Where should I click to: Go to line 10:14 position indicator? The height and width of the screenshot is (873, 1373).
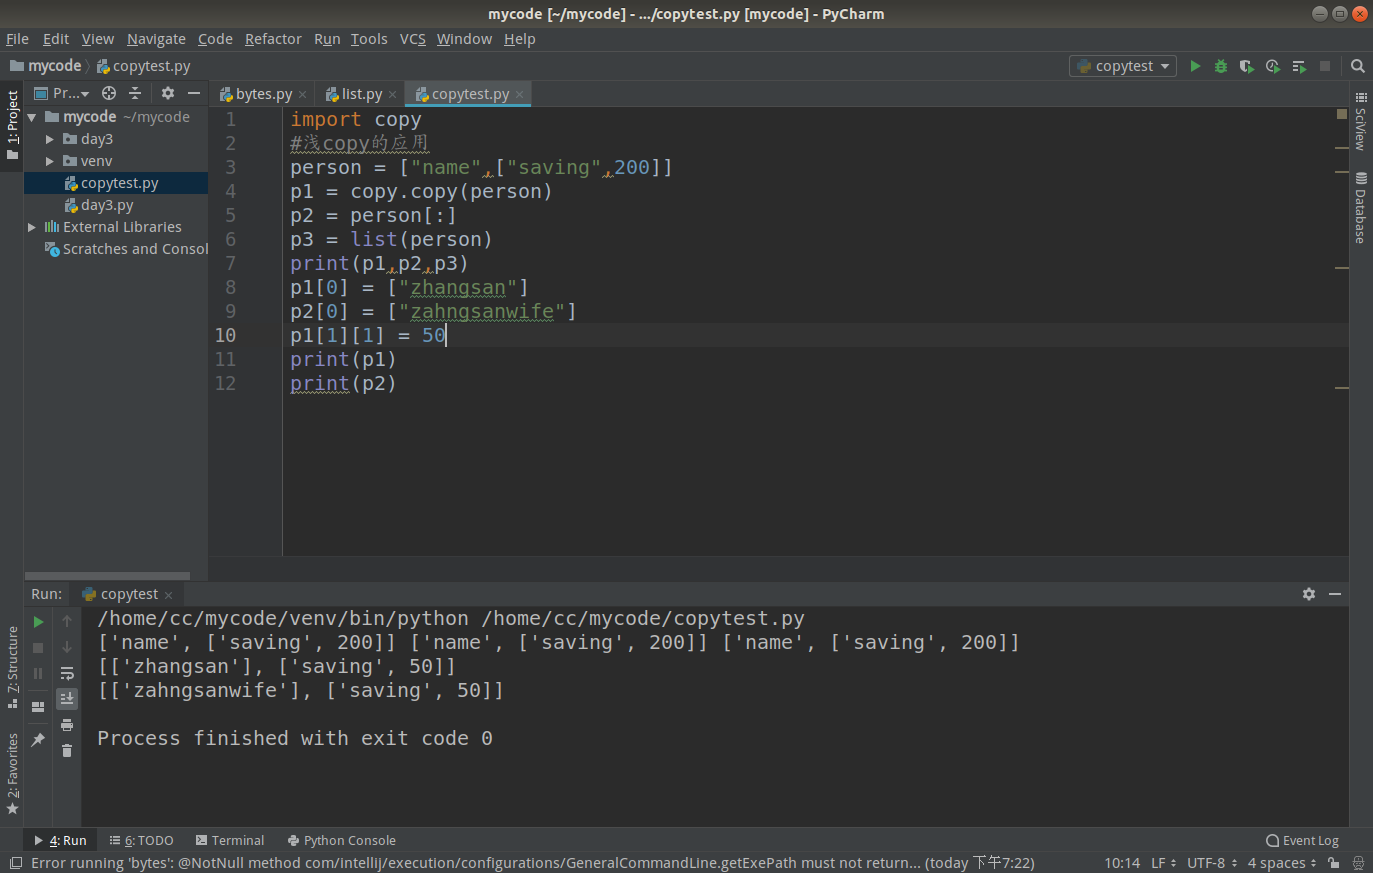tap(1122, 863)
